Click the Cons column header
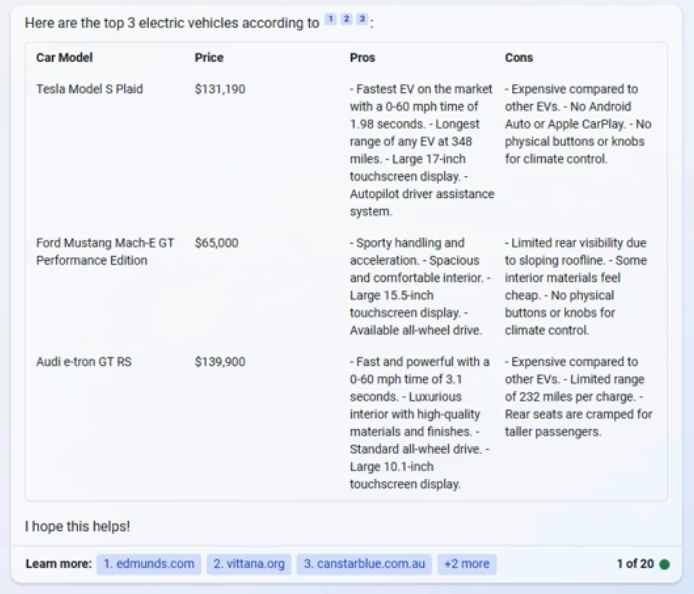 point(519,58)
